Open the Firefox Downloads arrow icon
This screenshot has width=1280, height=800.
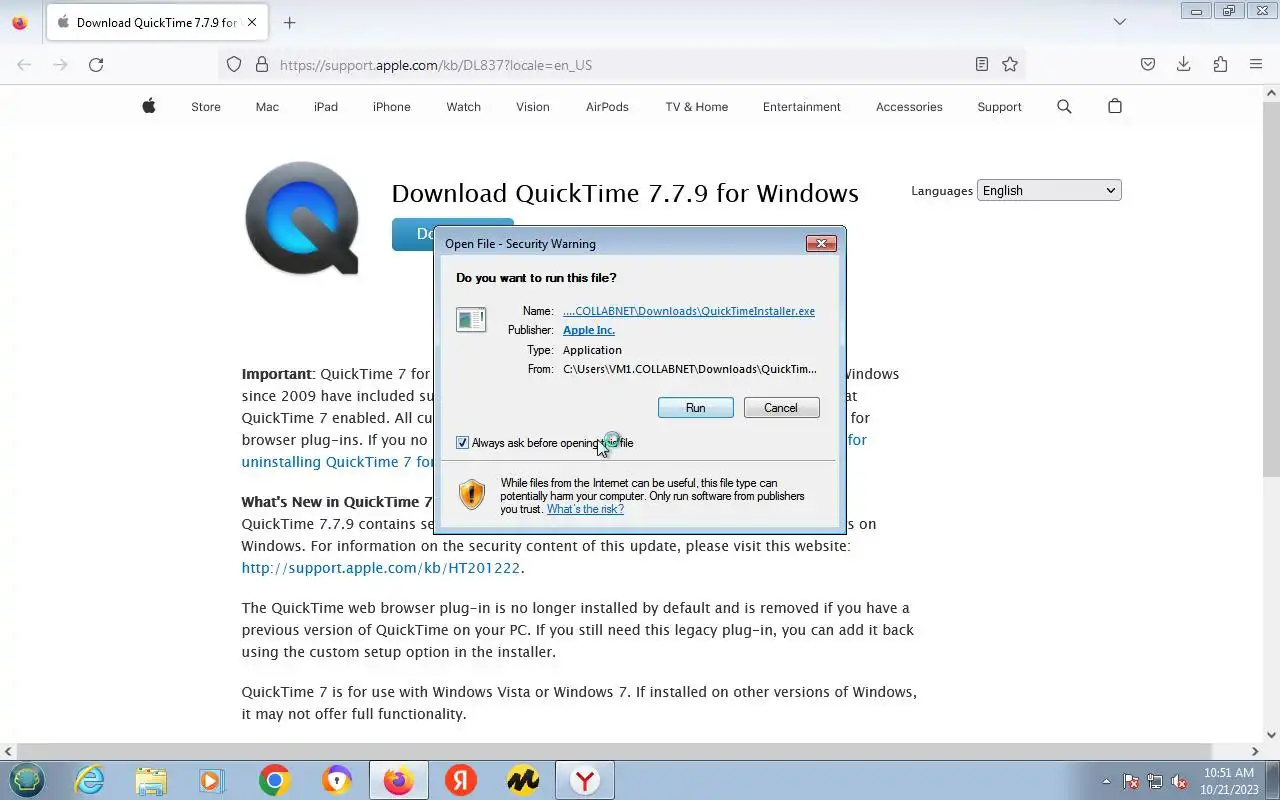1184,64
